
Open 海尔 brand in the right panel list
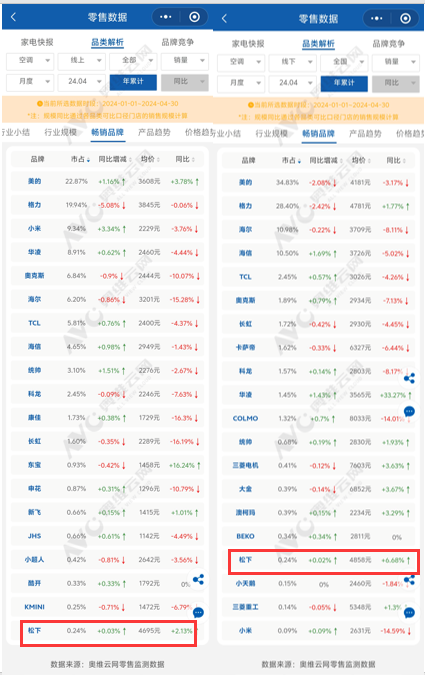coord(245,229)
